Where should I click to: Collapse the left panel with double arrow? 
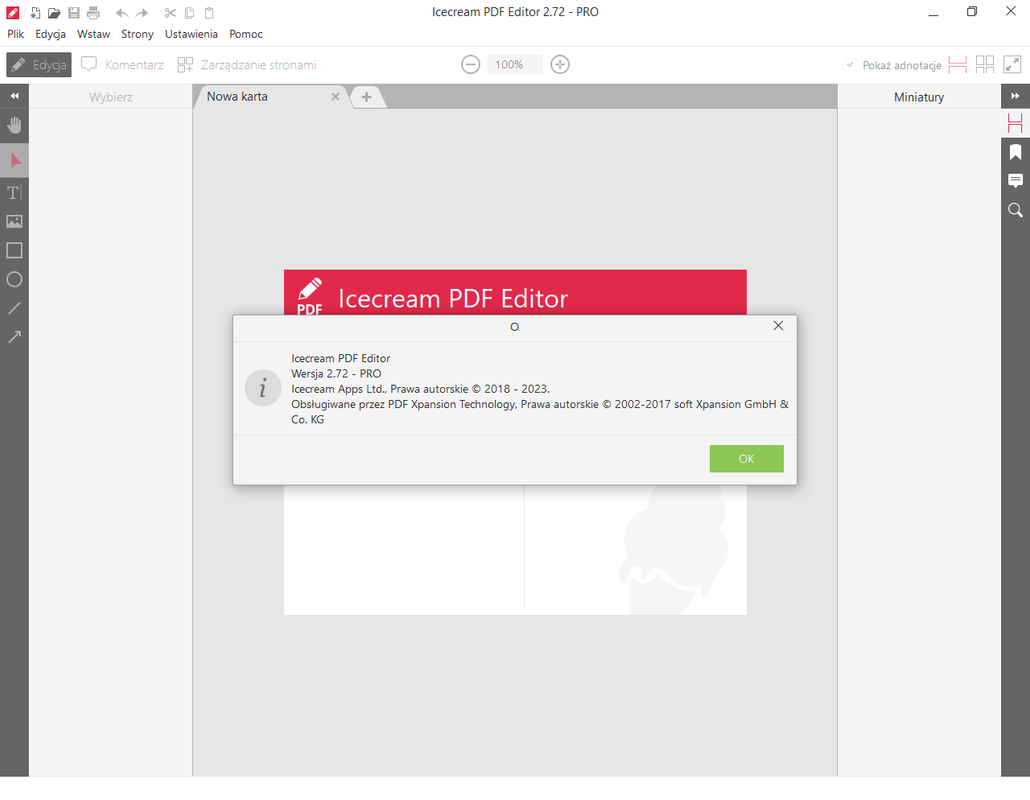(14, 96)
